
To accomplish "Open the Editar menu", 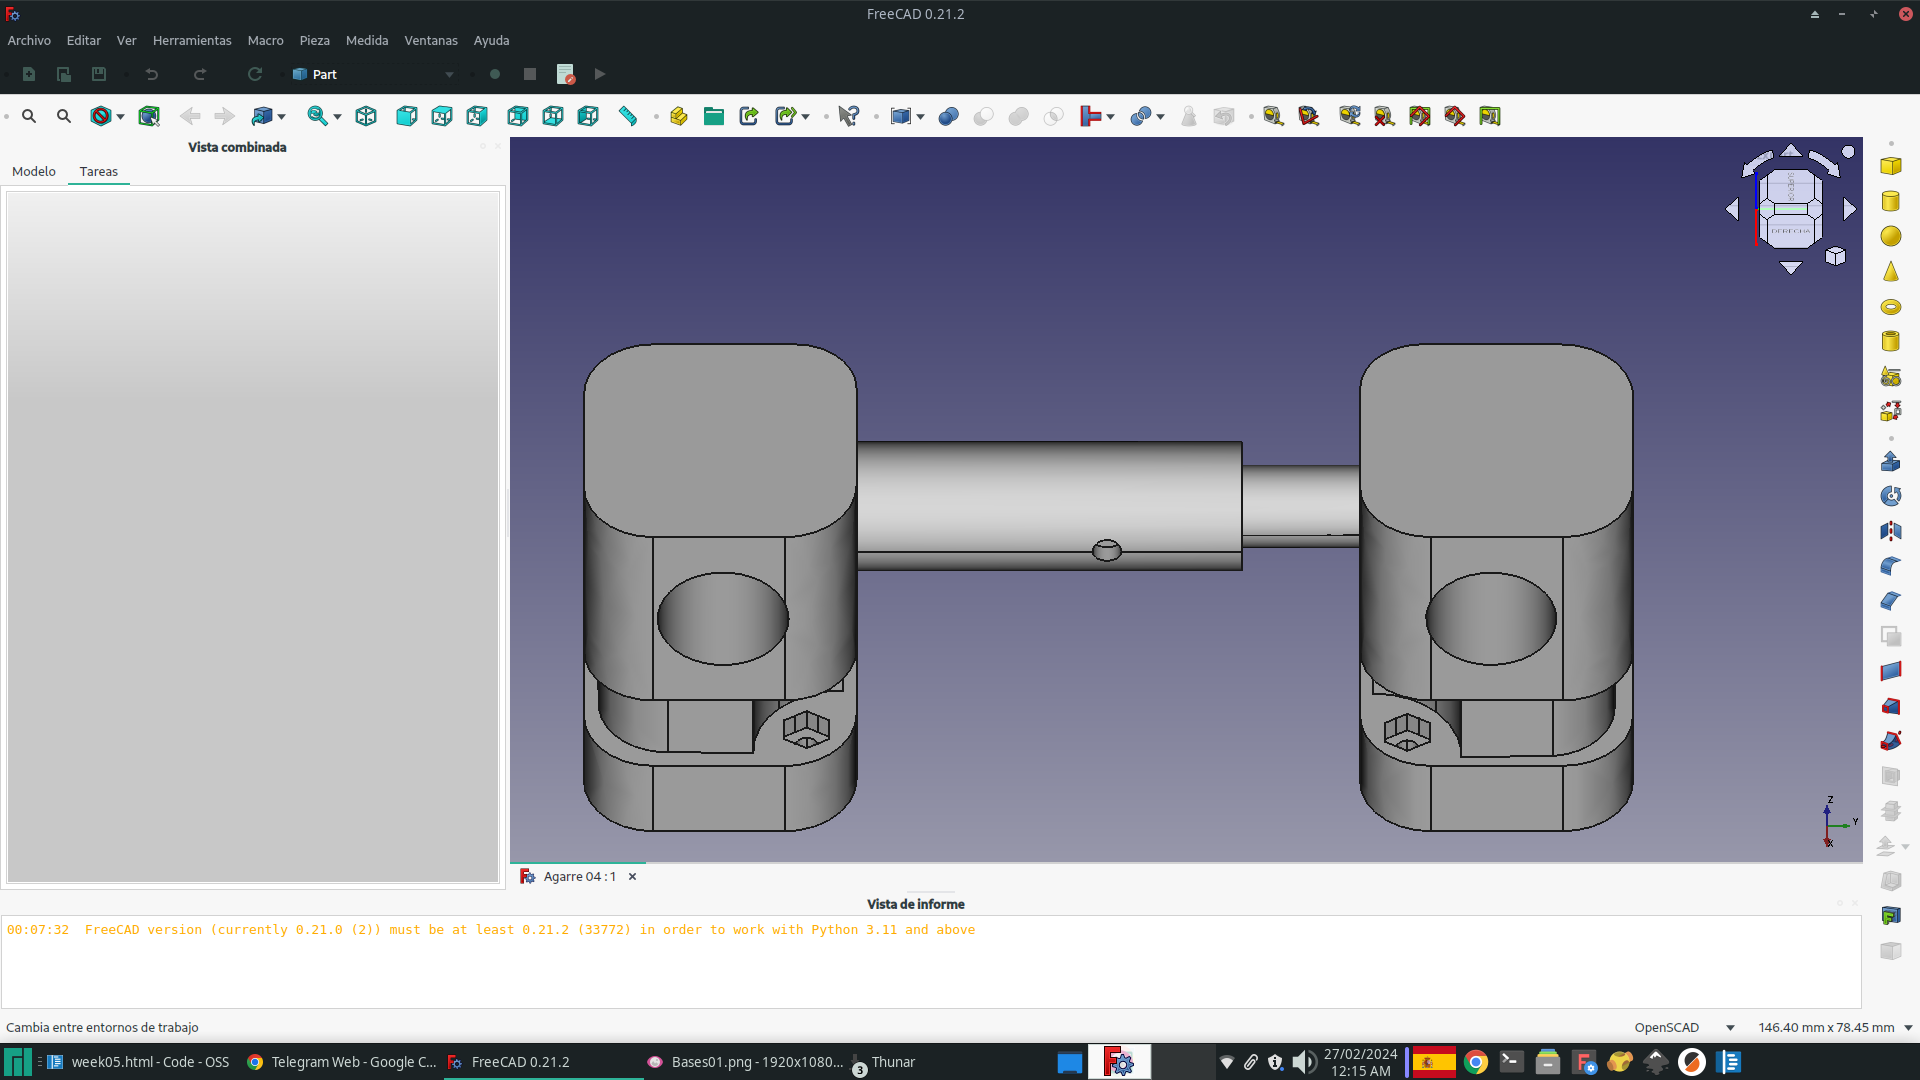I will point(84,40).
